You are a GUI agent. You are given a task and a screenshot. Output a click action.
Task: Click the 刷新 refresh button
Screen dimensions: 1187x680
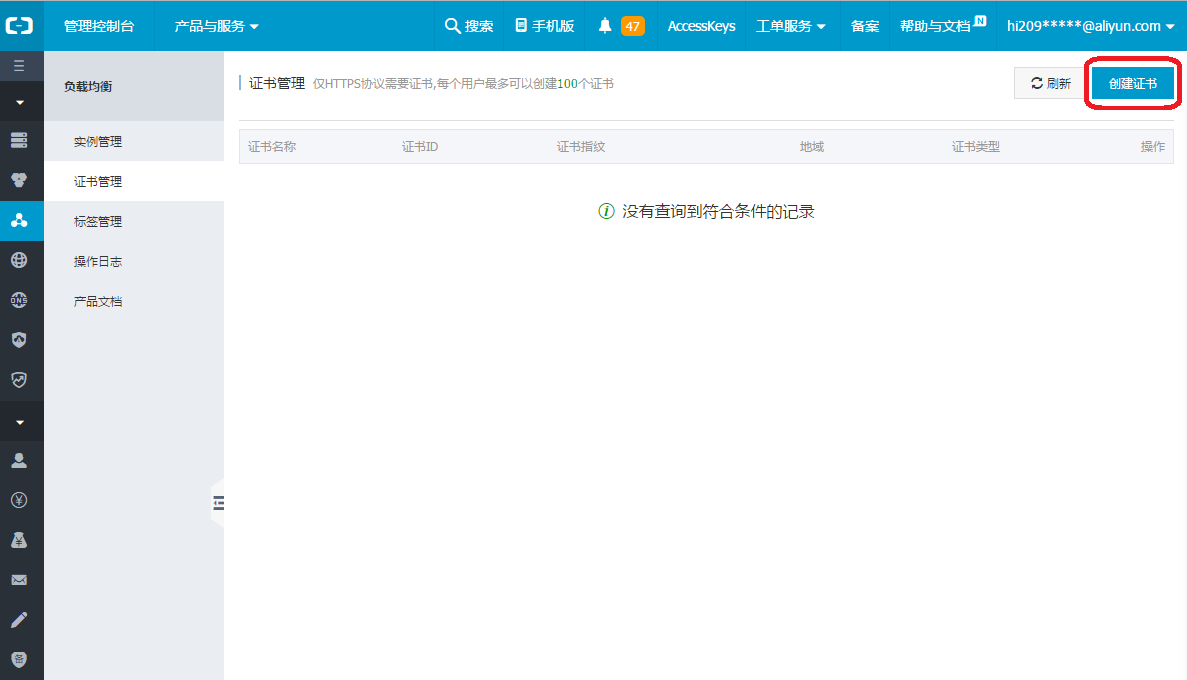point(1048,83)
